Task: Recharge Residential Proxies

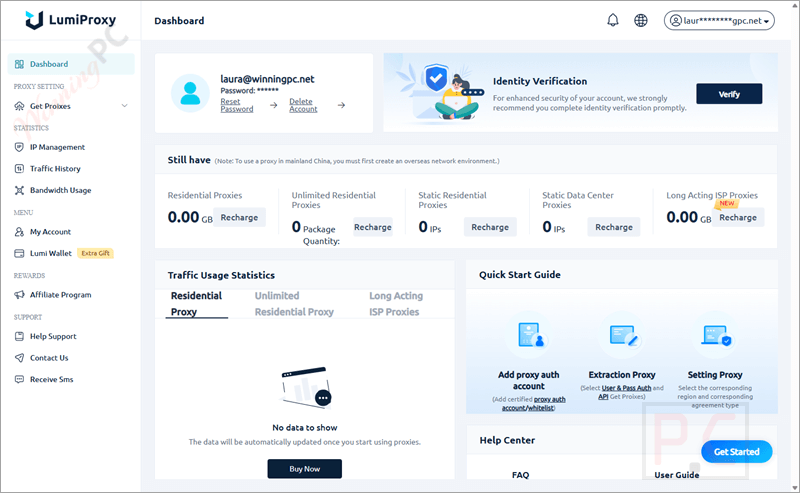Action: [x=239, y=217]
